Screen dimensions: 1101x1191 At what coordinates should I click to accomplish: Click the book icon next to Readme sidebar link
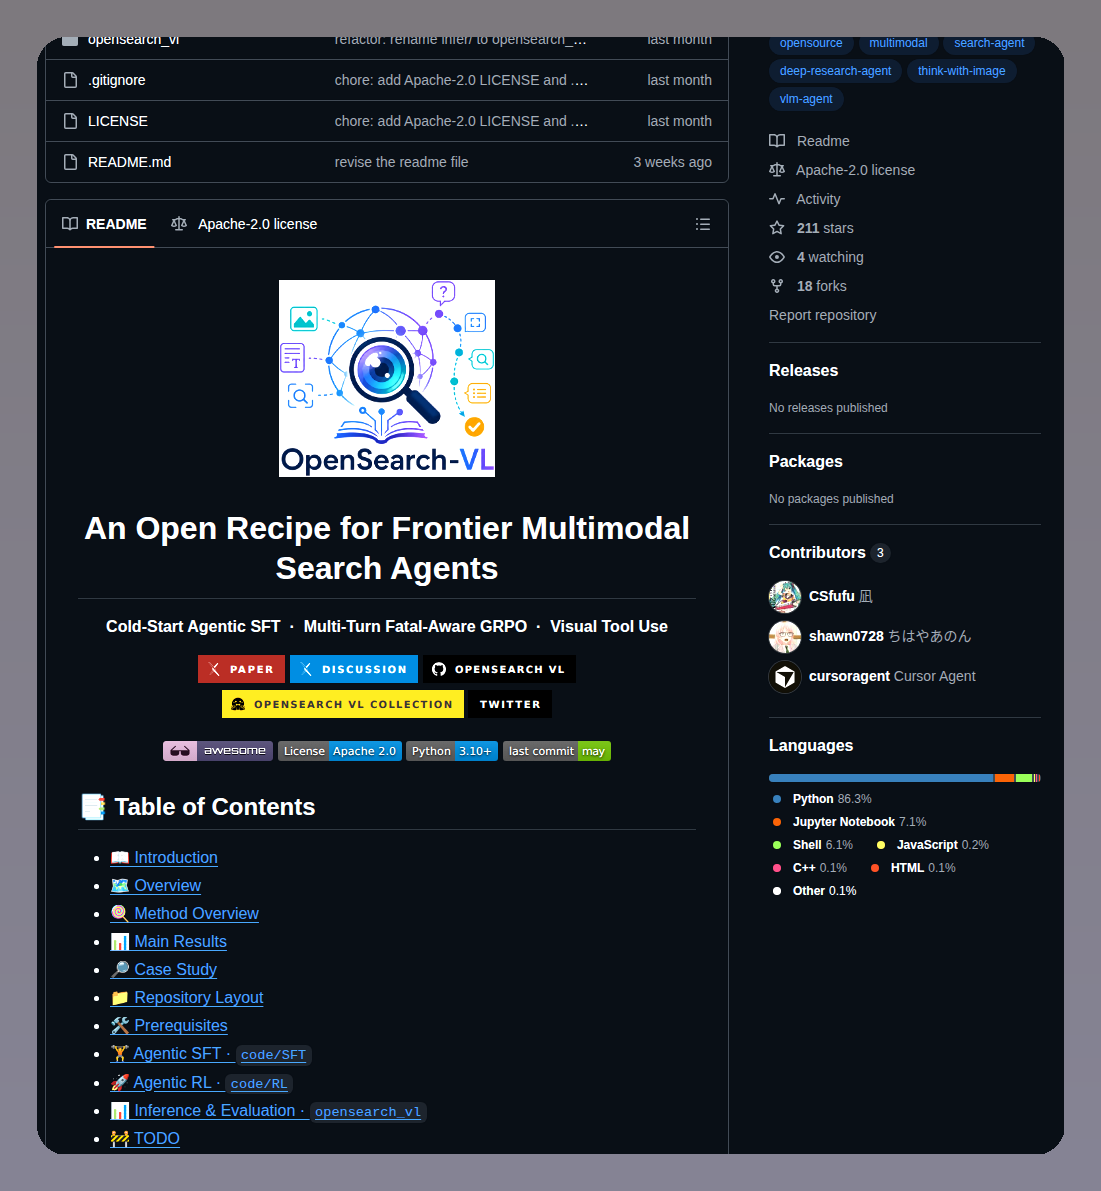(777, 141)
